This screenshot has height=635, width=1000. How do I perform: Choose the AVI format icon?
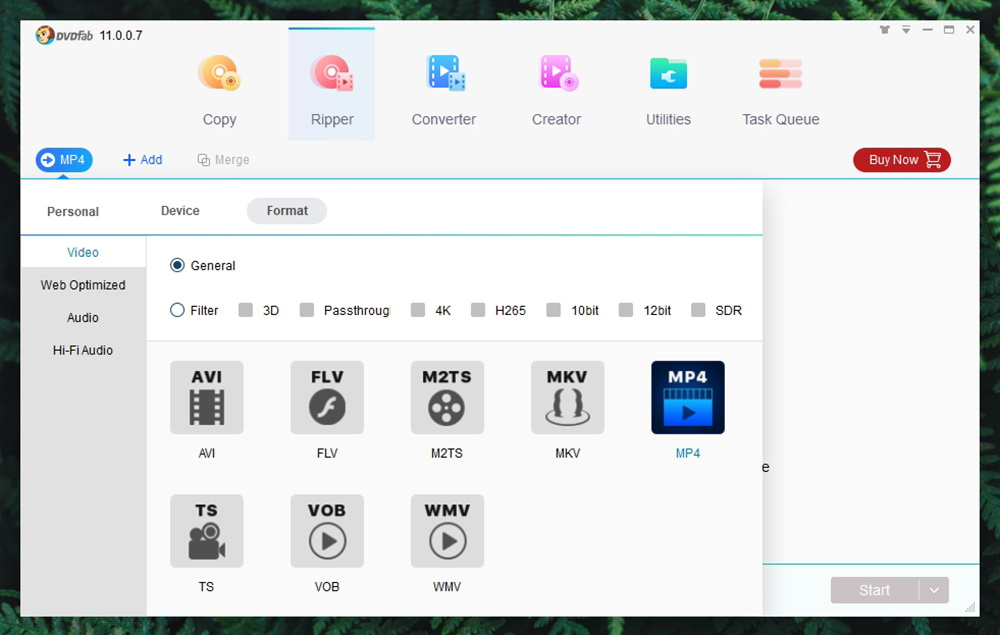[x=207, y=397]
